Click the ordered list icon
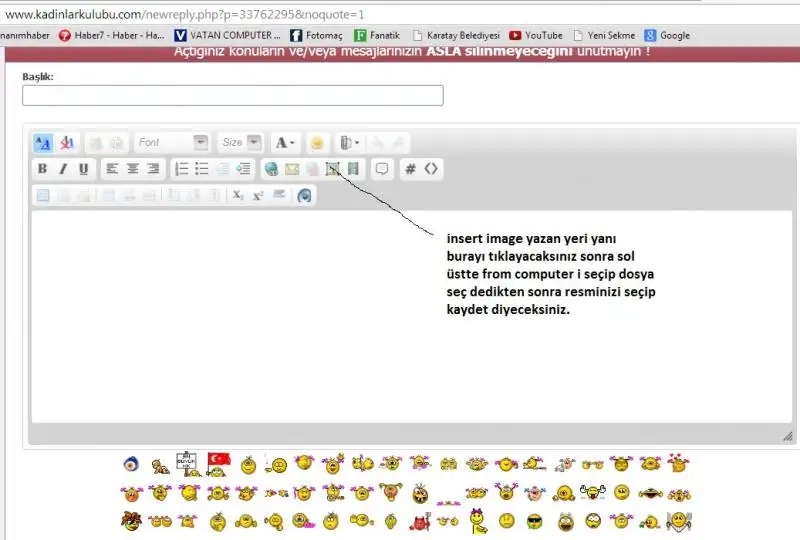Screen dimensions: 800x540 pyautogui.click(x=181, y=169)
